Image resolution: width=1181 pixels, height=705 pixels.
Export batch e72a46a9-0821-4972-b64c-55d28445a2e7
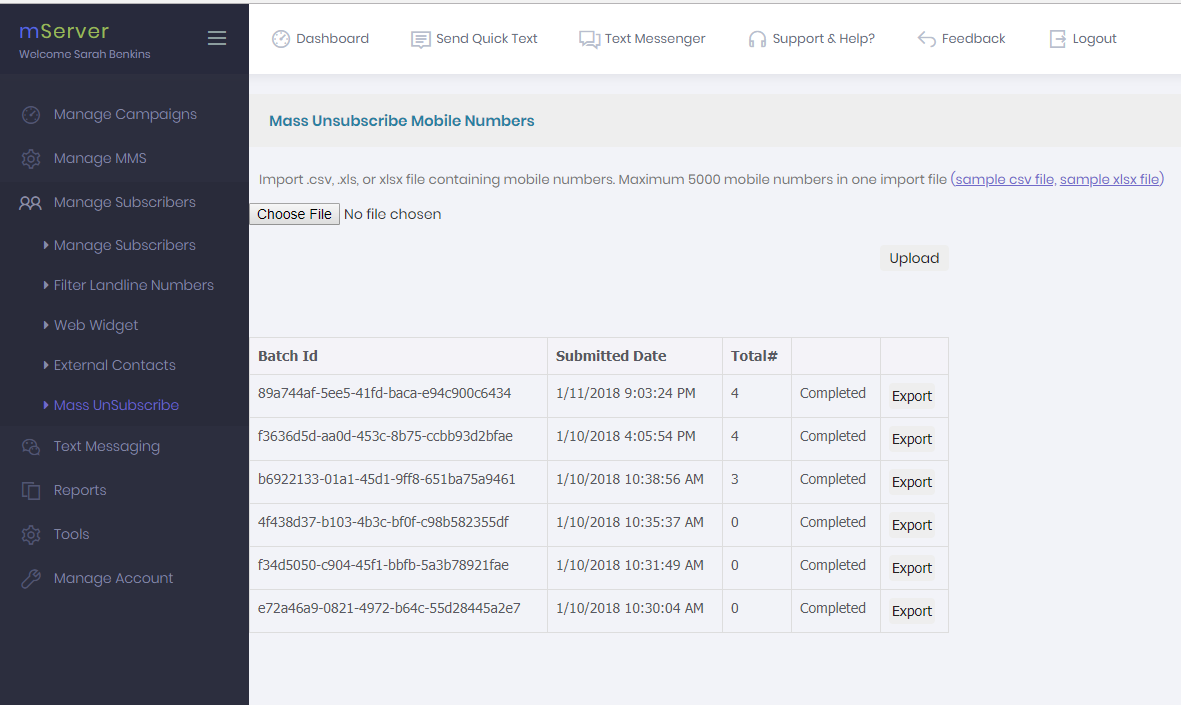[x=911, y=611]
